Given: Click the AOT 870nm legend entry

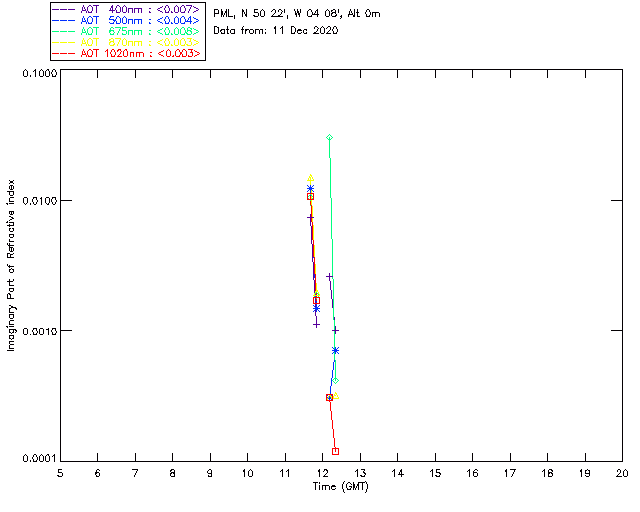Looking at the screenshot, I should 128,42.
